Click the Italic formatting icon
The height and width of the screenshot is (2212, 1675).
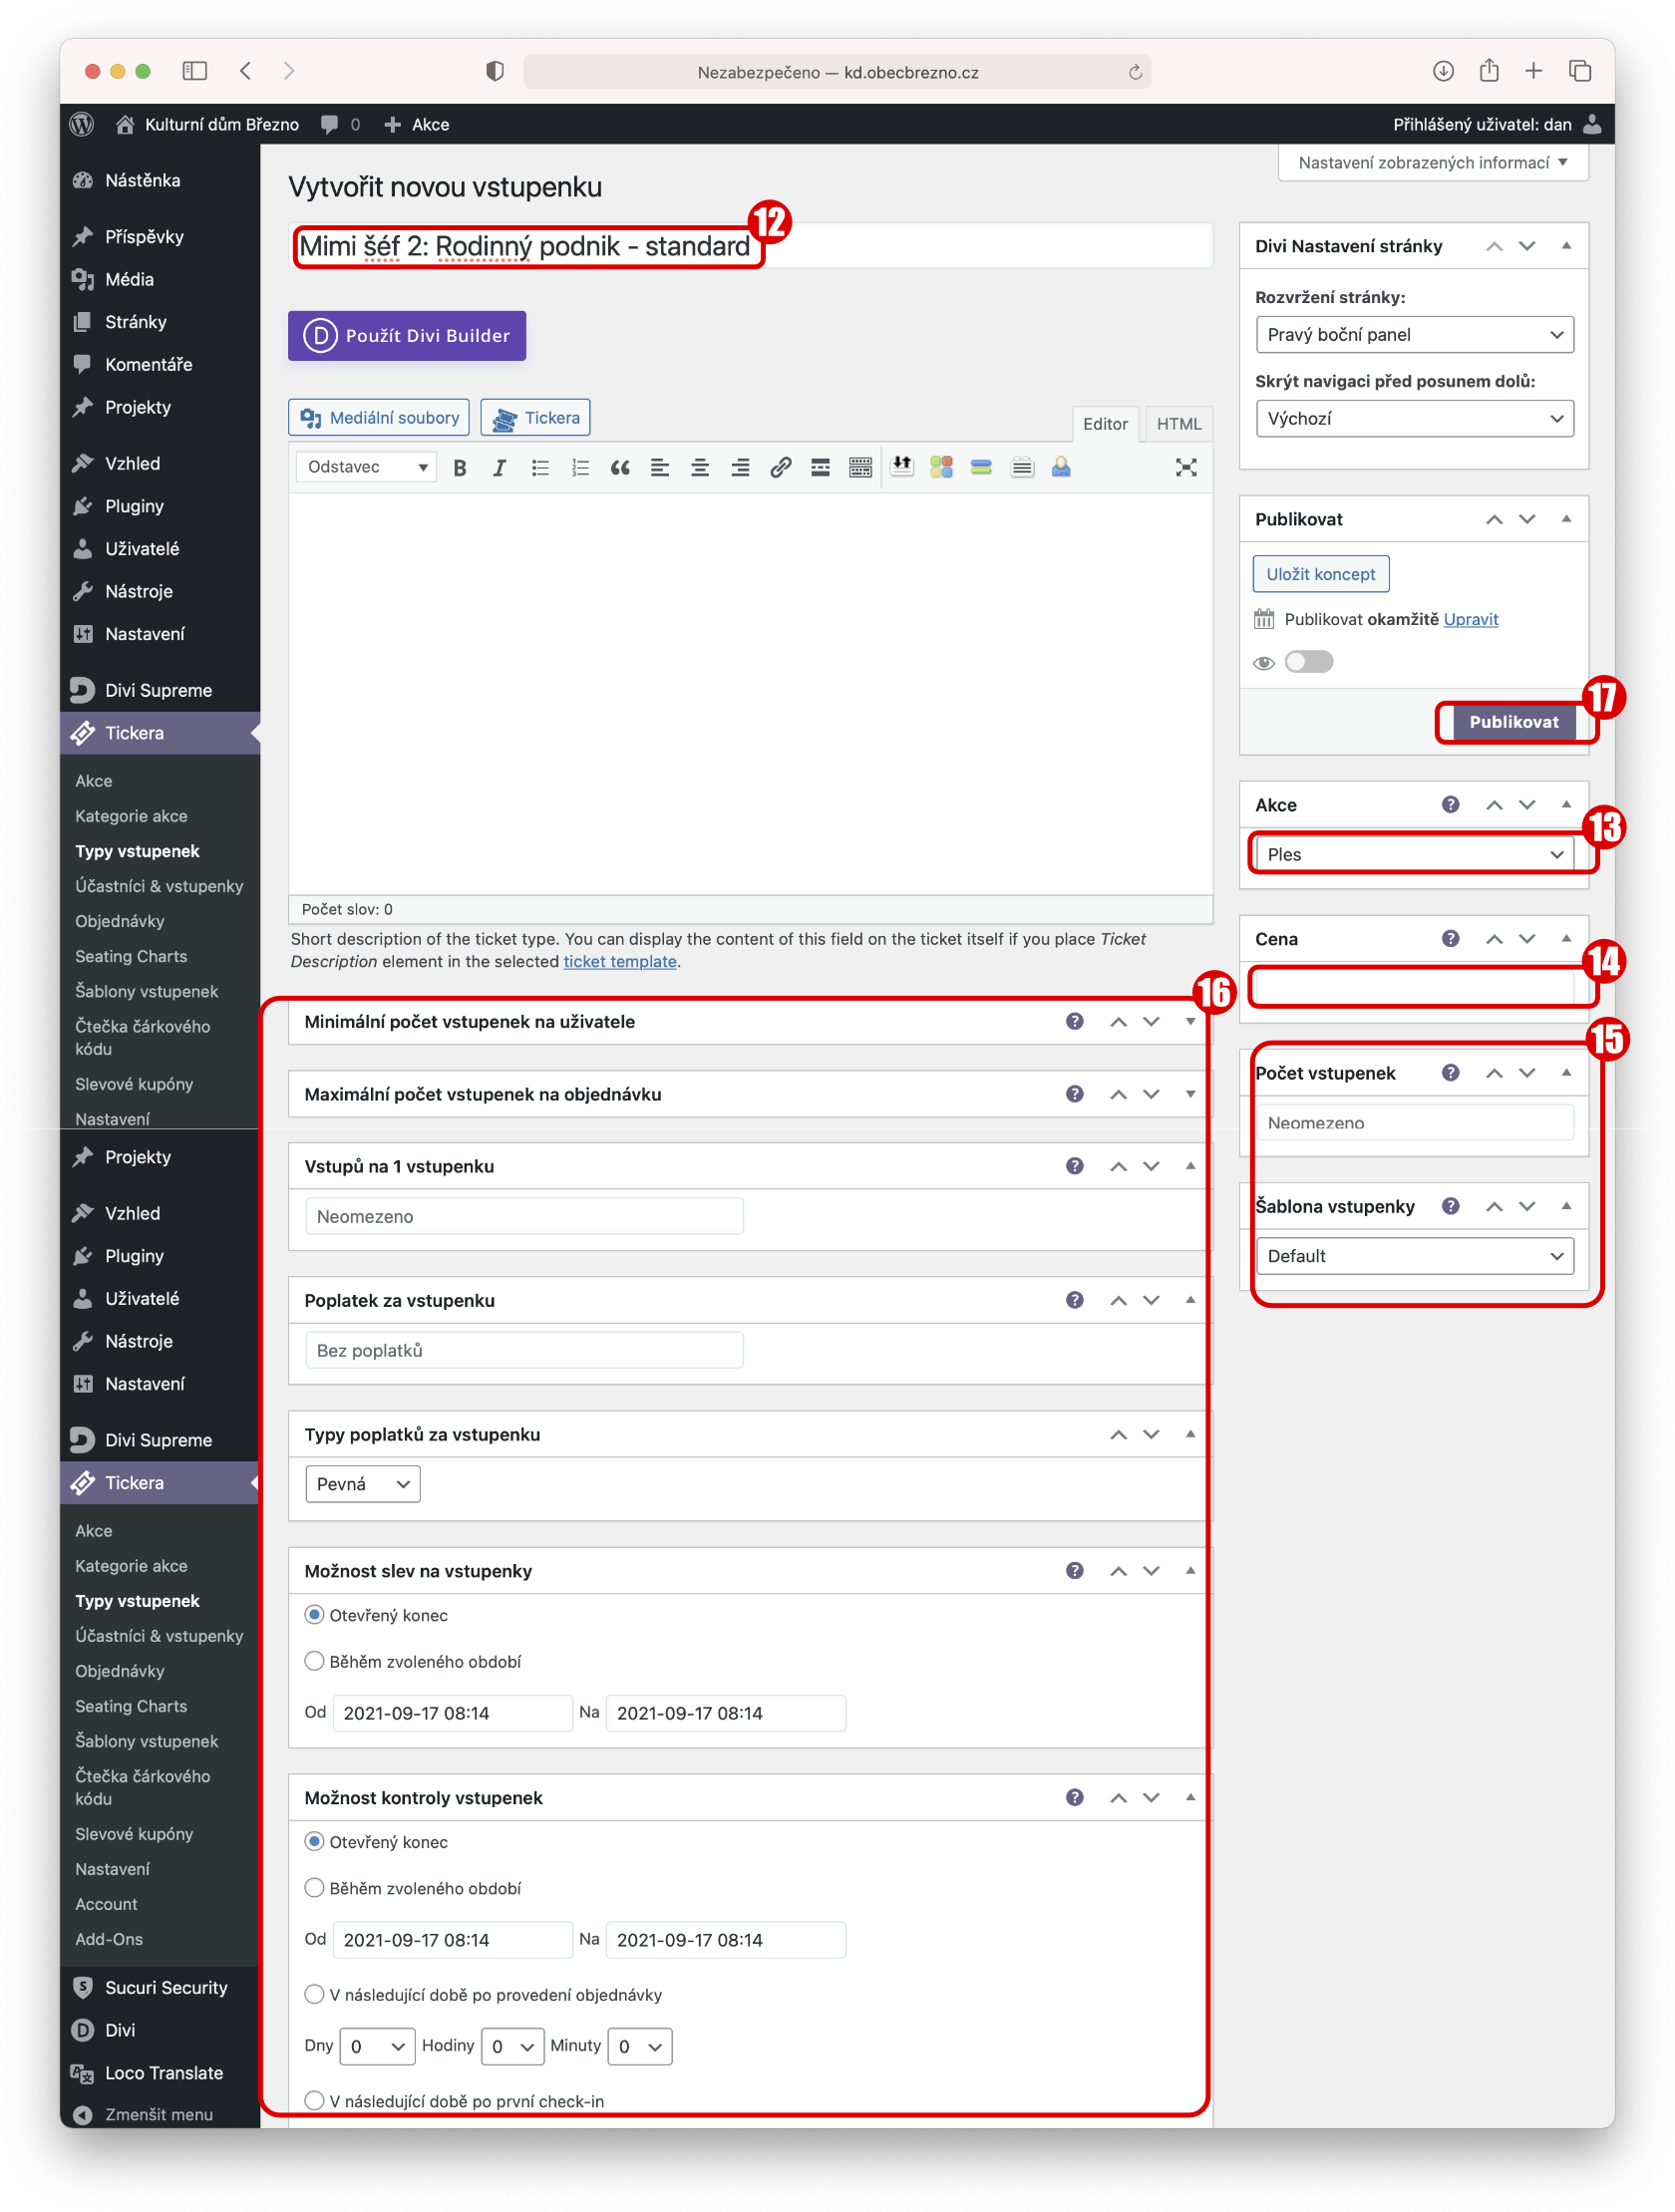[x=499, y=468]
